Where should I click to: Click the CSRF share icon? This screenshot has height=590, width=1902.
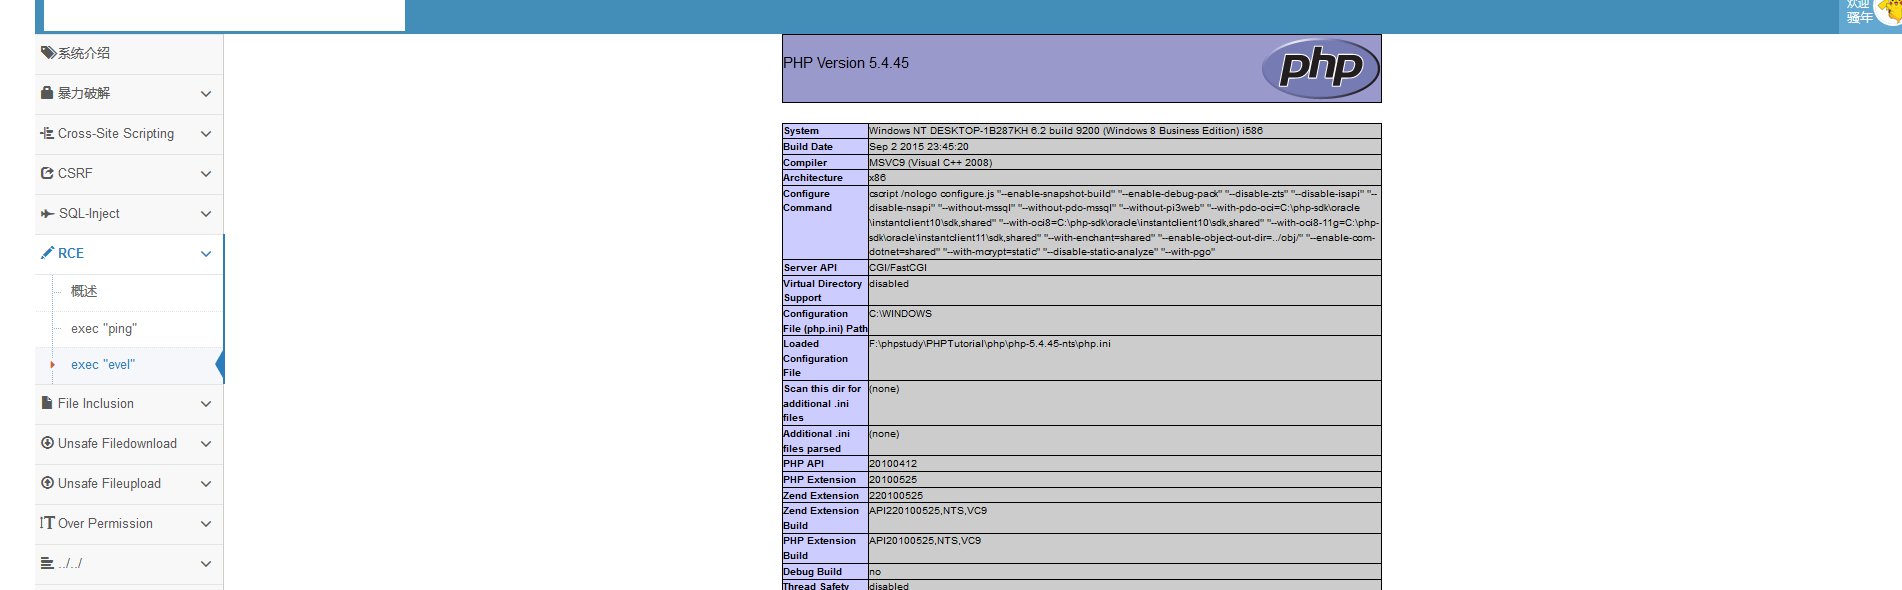click(47, 173)
